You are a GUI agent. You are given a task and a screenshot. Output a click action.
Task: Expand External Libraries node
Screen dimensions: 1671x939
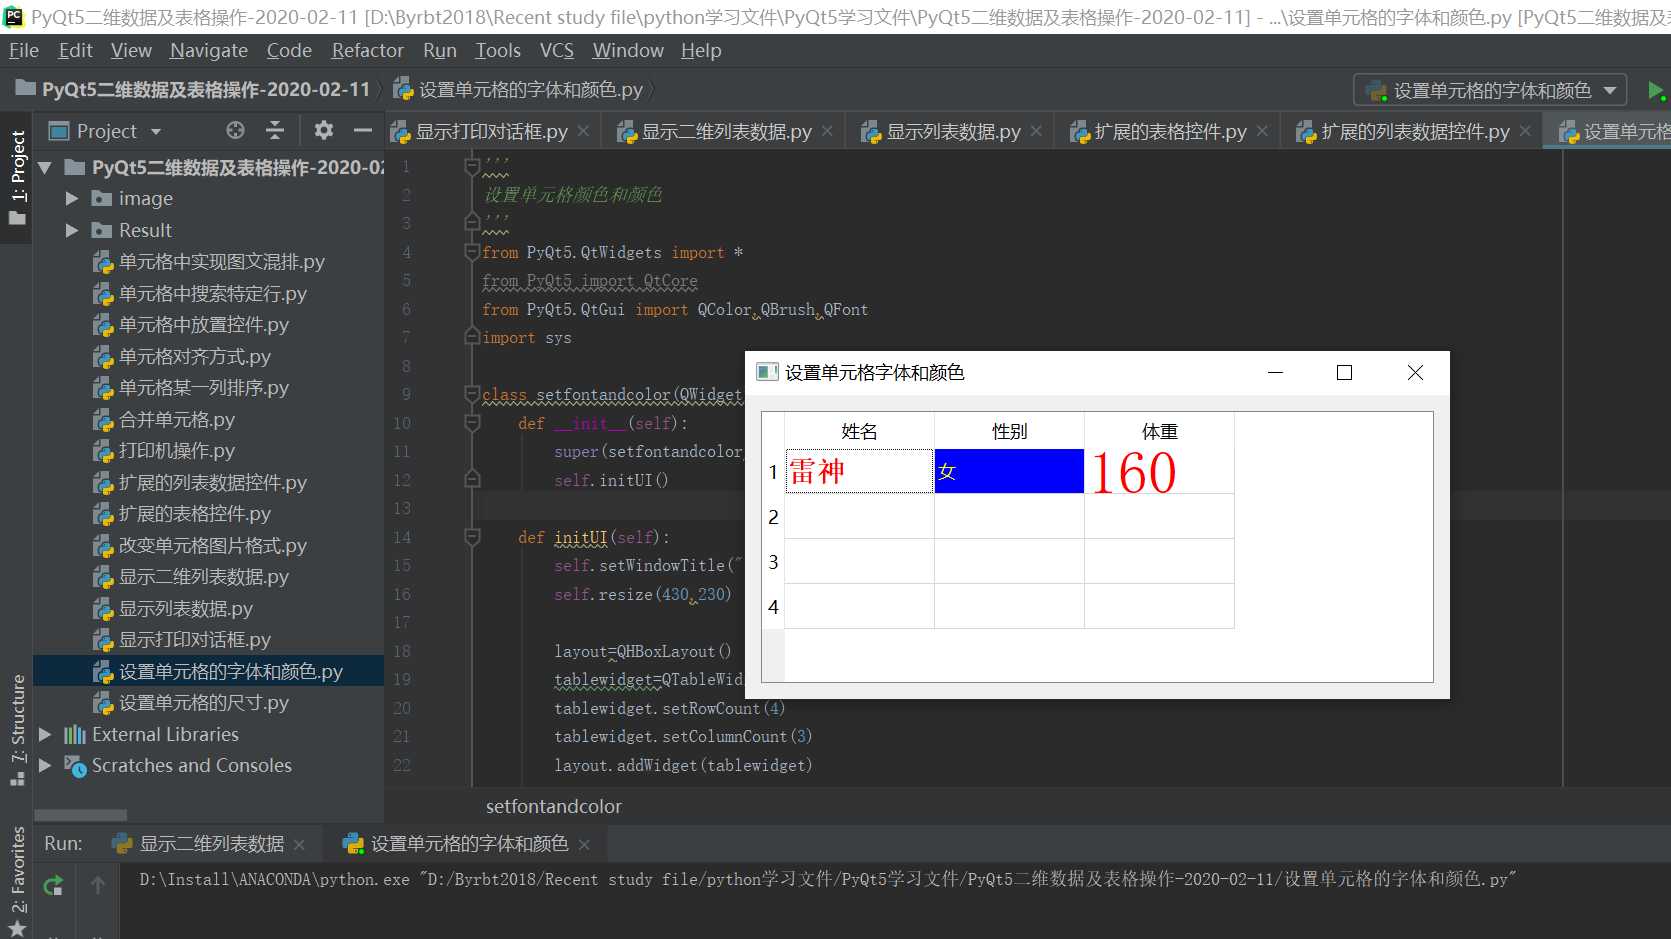coord(45,734)
